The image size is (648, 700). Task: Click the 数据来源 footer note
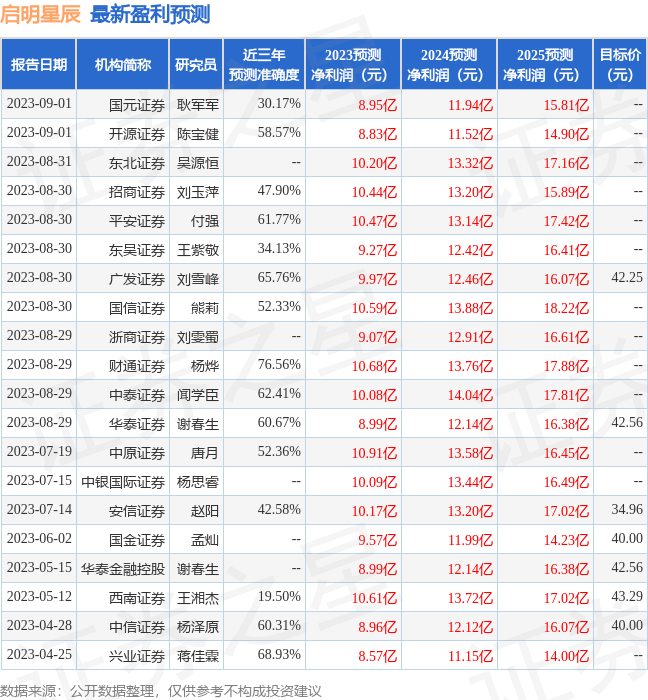tap(161, 691)
